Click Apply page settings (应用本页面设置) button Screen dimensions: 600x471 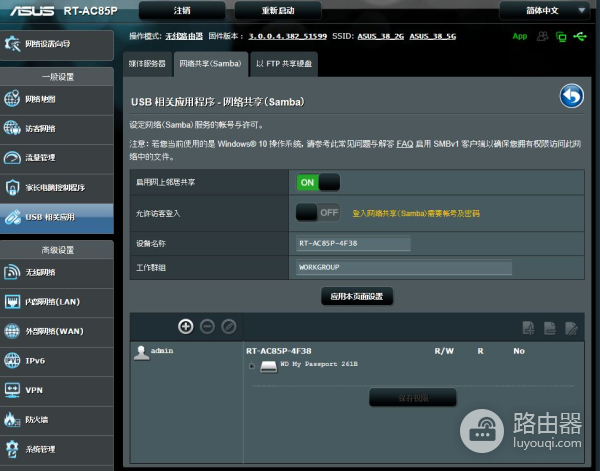click(357, 297)
